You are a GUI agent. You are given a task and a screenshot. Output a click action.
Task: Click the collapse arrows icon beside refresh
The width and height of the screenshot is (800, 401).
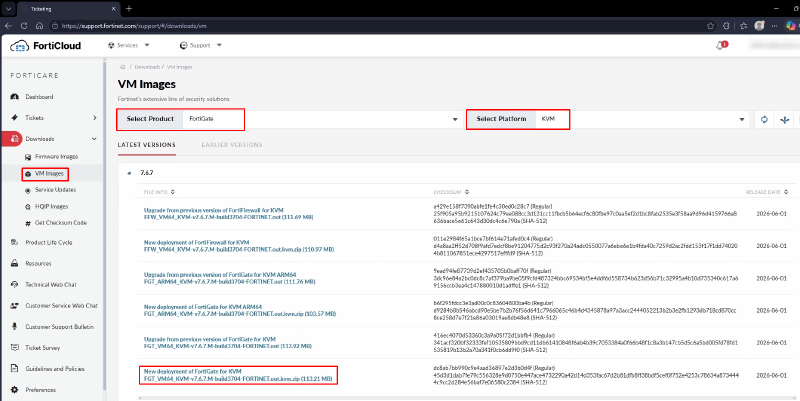point(784,119)
